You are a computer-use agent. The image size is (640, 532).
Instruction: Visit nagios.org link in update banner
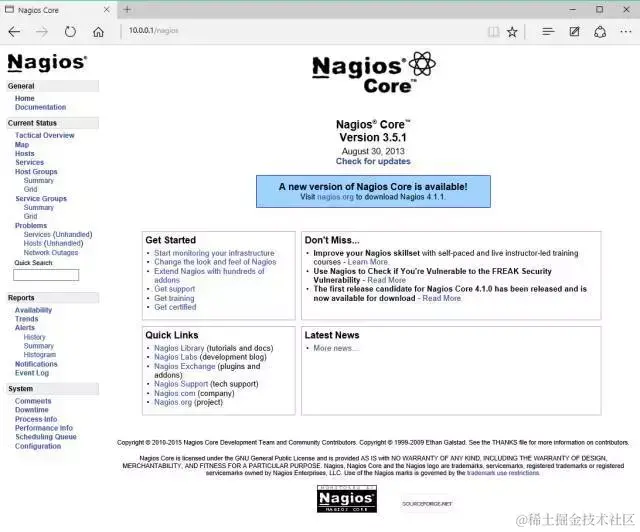335,197
